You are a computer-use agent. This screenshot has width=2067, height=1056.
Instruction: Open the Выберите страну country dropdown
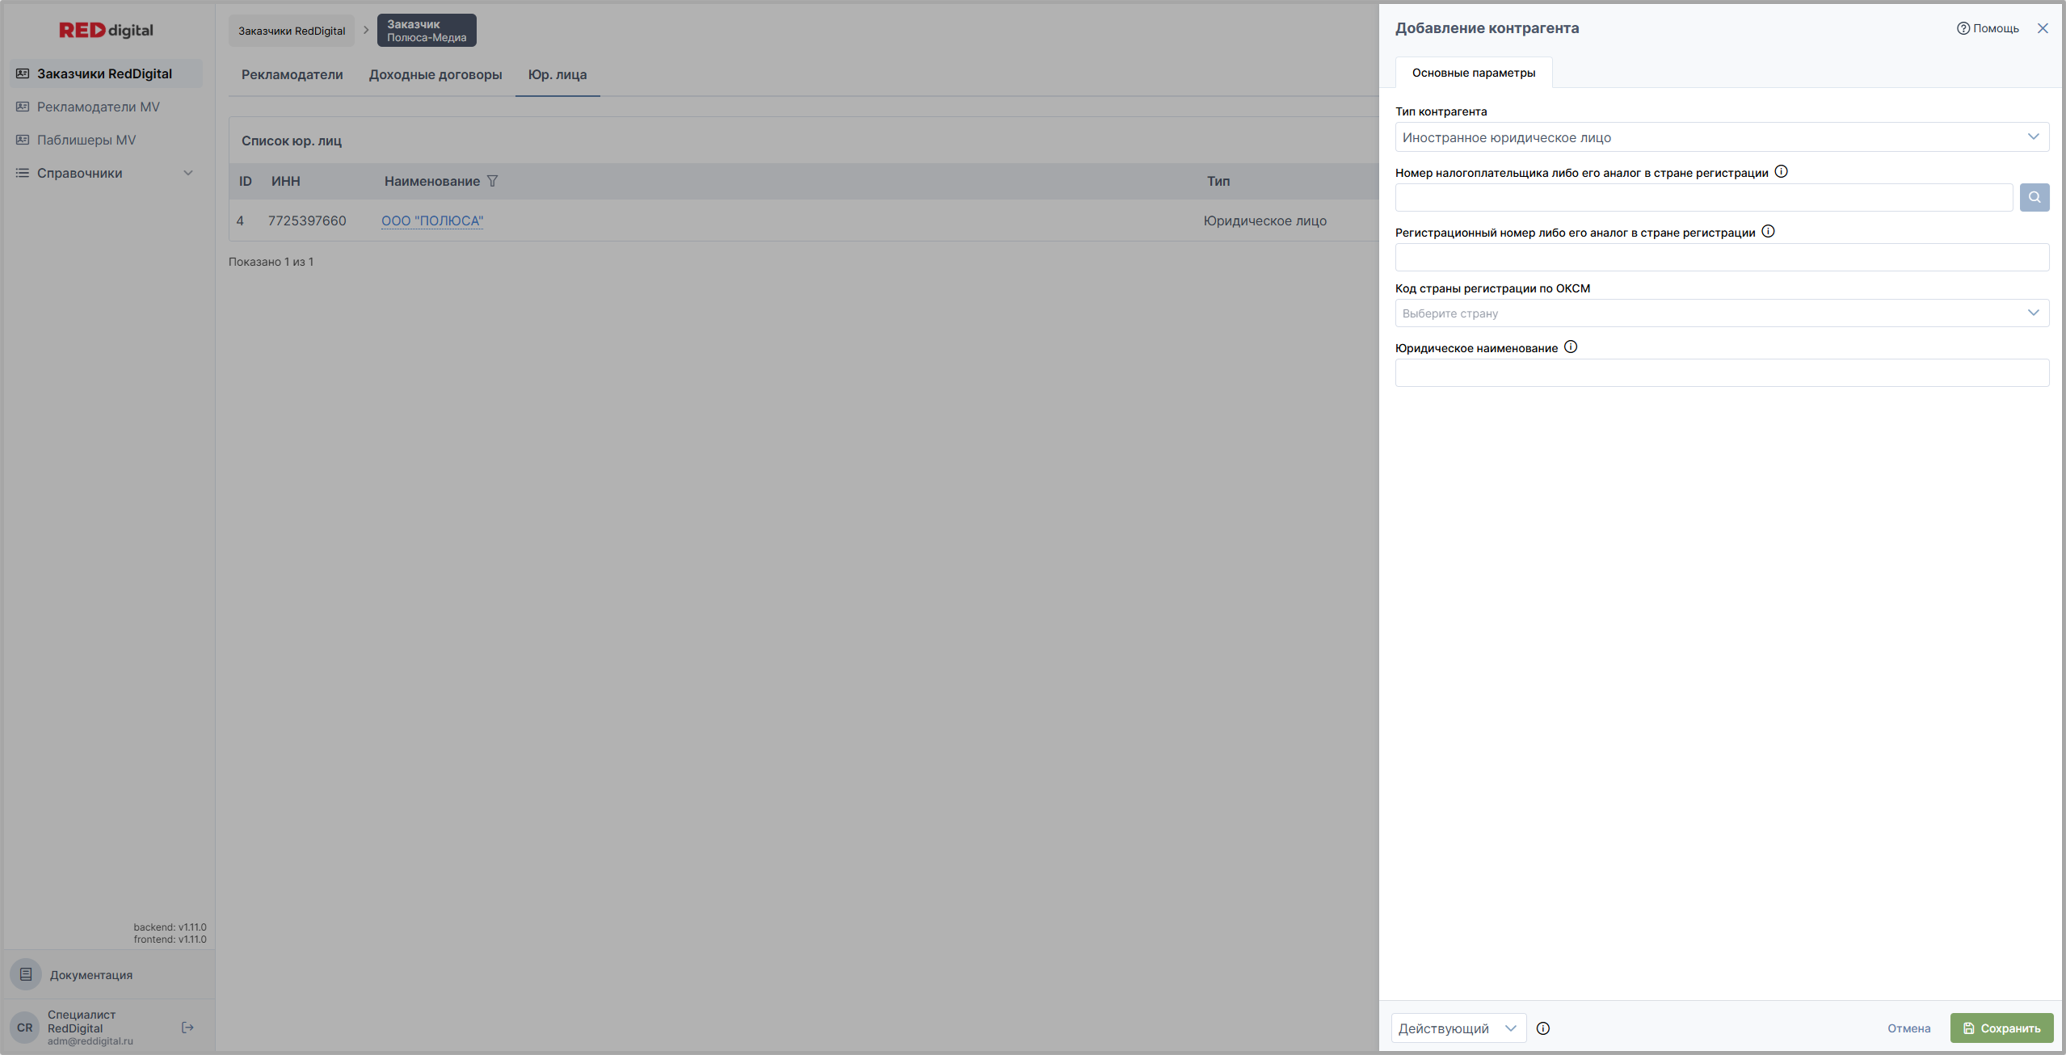(1720, 313)
